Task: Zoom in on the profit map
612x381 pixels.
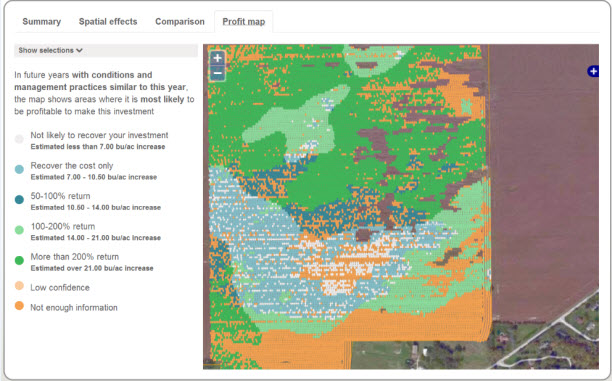Action: [217, 58]
